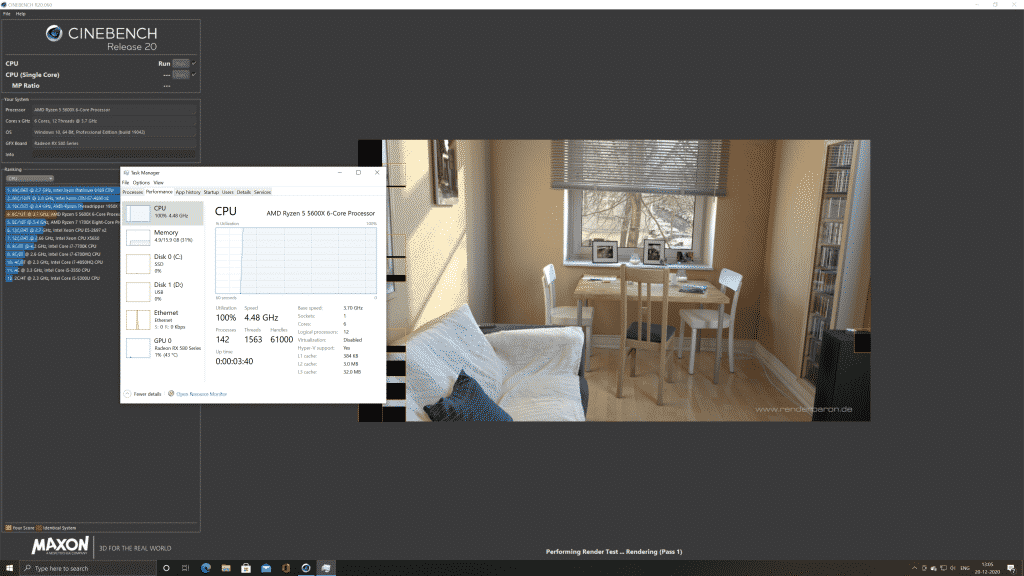Select the AMD Ryzen 7 1700X ranking row

(x=62, y=222)
